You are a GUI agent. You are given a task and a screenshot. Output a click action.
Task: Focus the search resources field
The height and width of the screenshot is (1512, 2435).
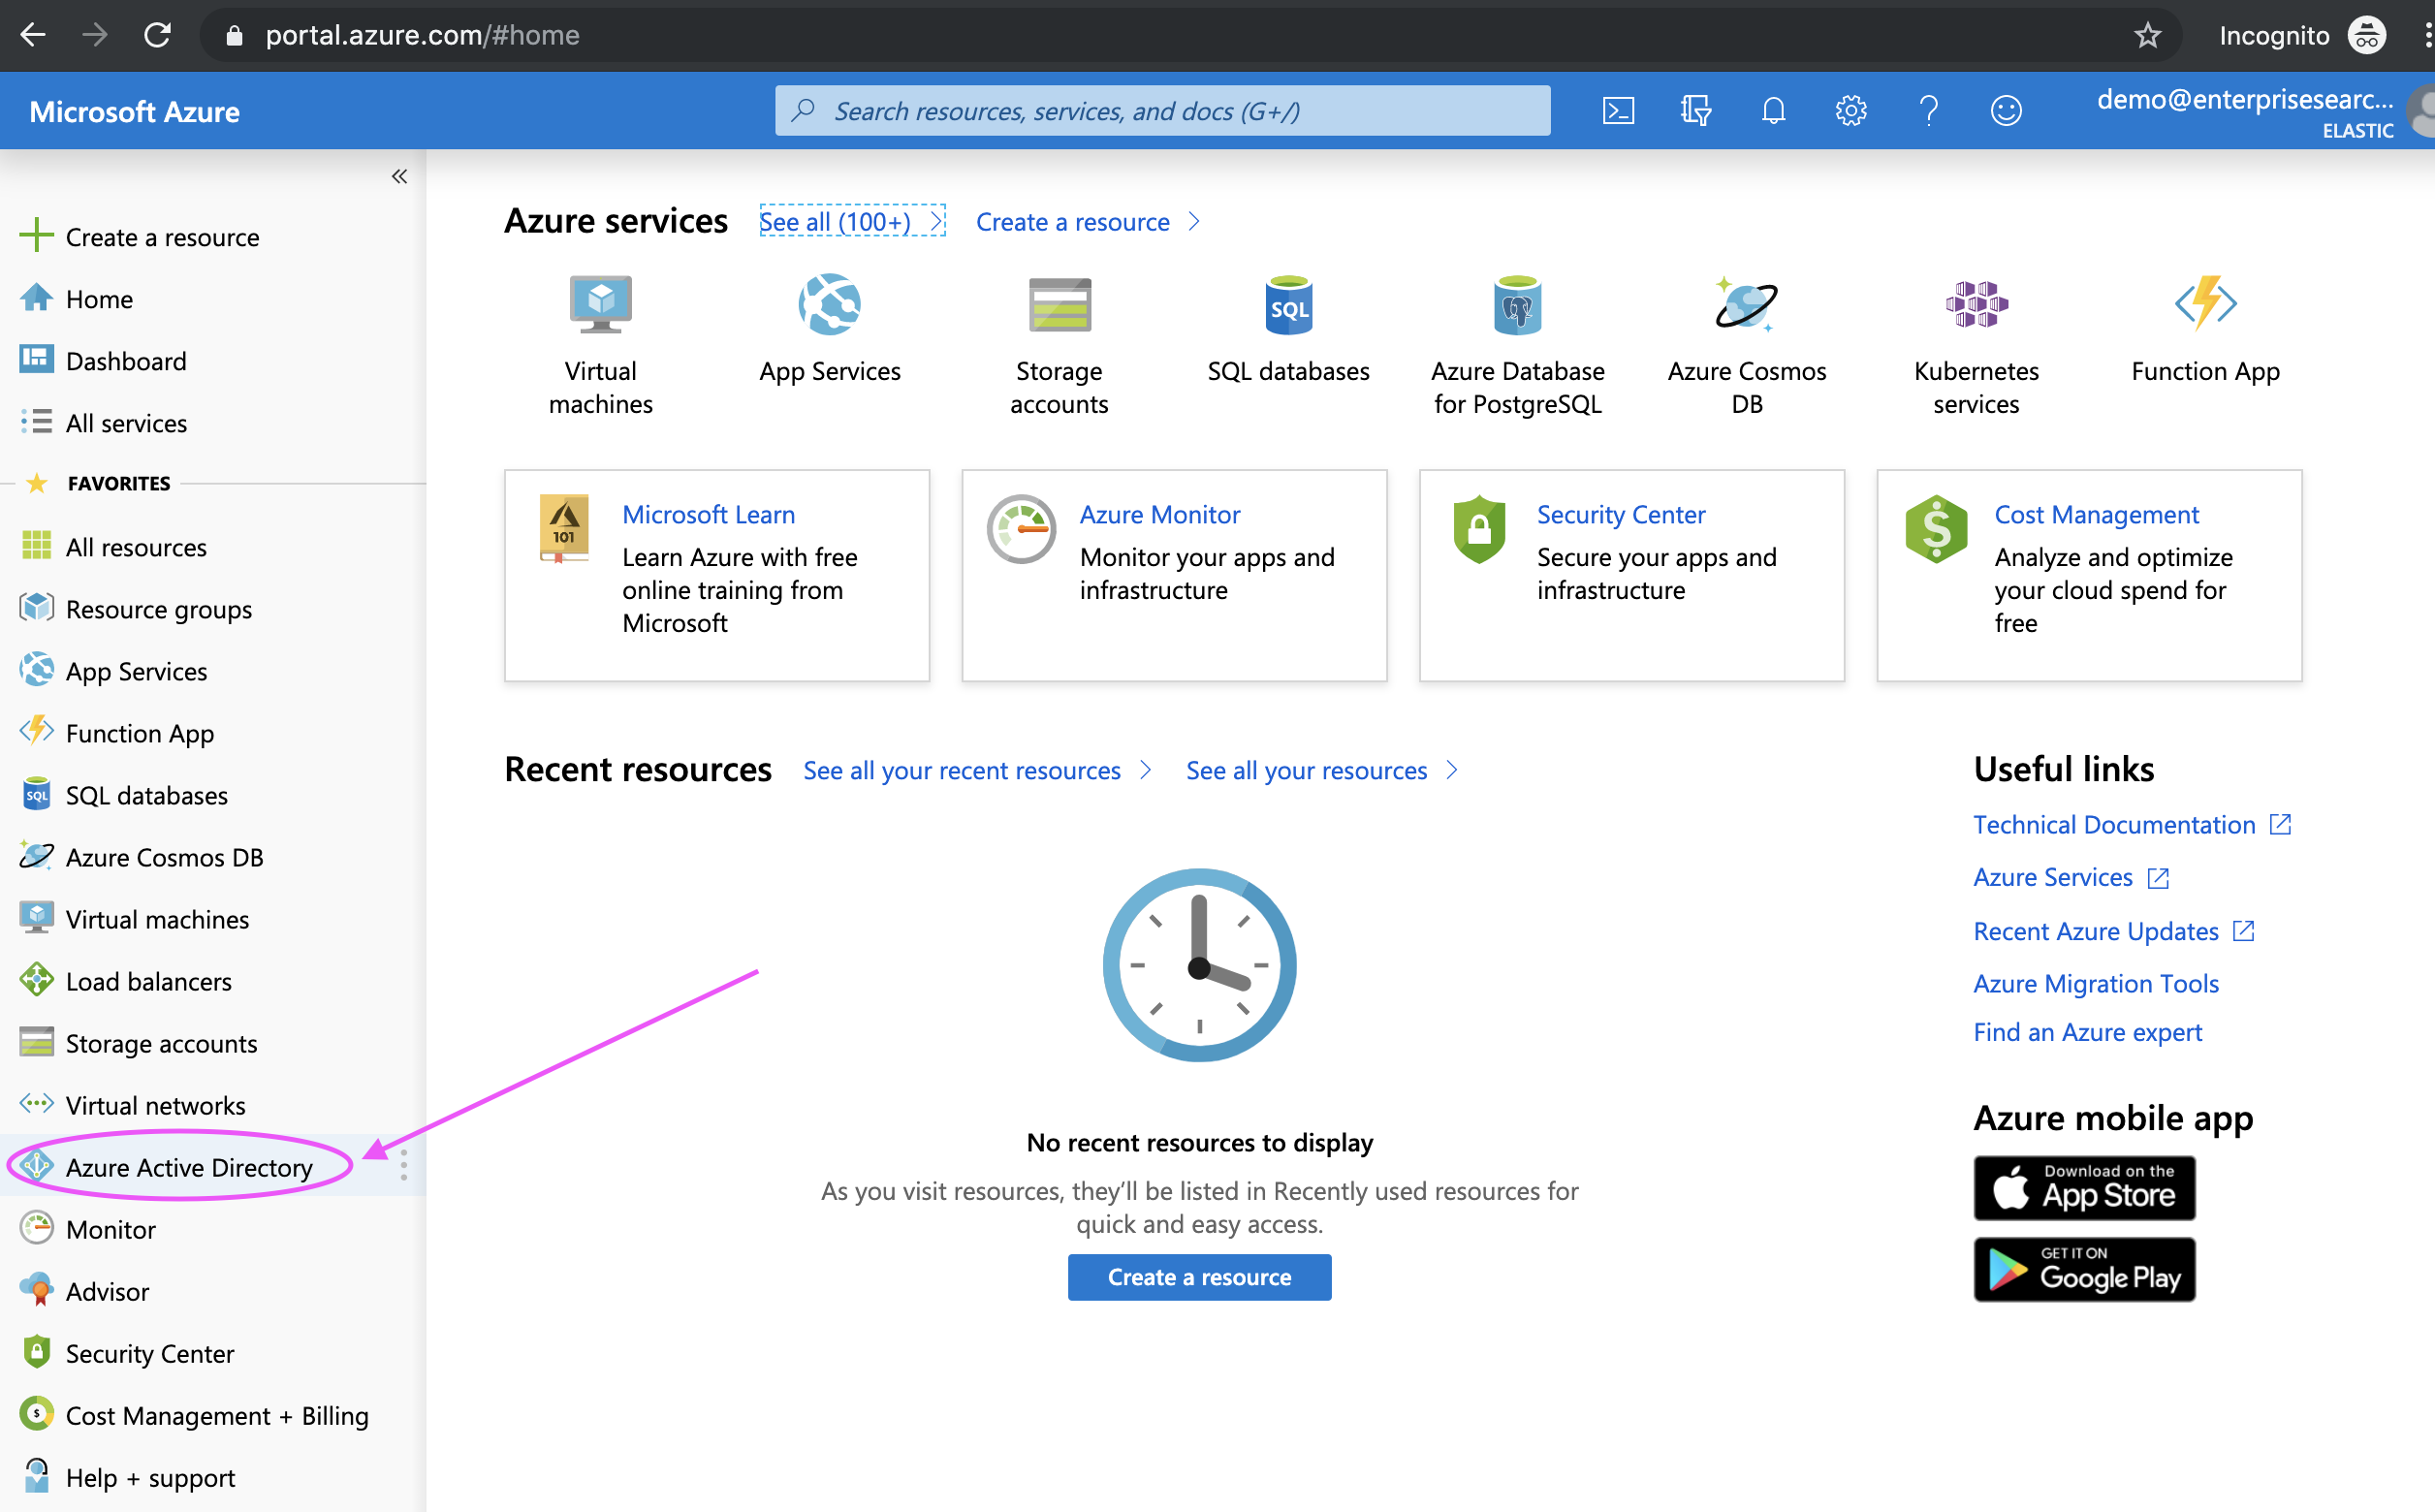[1162, 110]
